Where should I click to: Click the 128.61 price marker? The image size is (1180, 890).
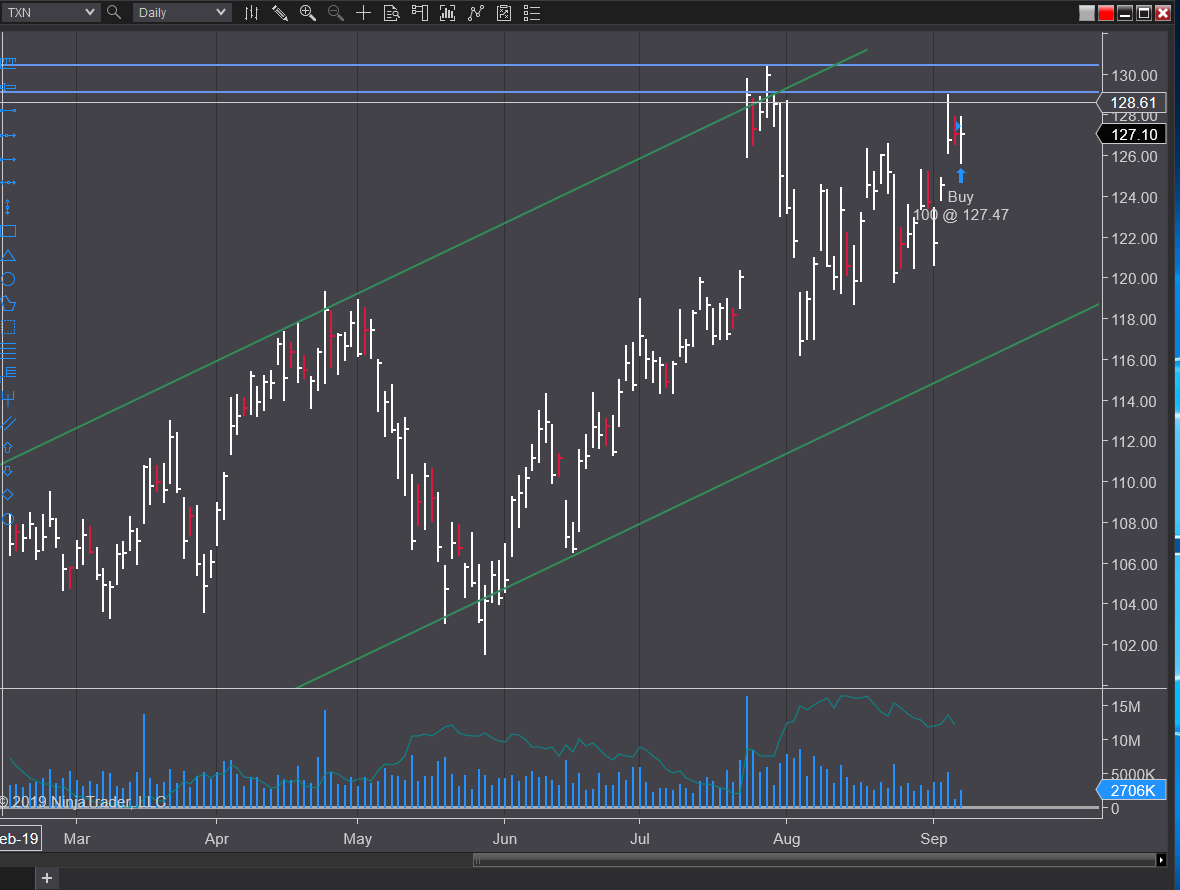(1133, 102)
